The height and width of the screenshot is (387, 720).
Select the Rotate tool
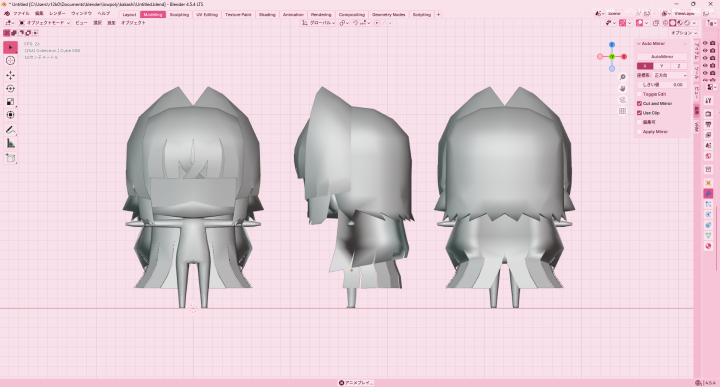pyautogui.click(x=11, y=88)
